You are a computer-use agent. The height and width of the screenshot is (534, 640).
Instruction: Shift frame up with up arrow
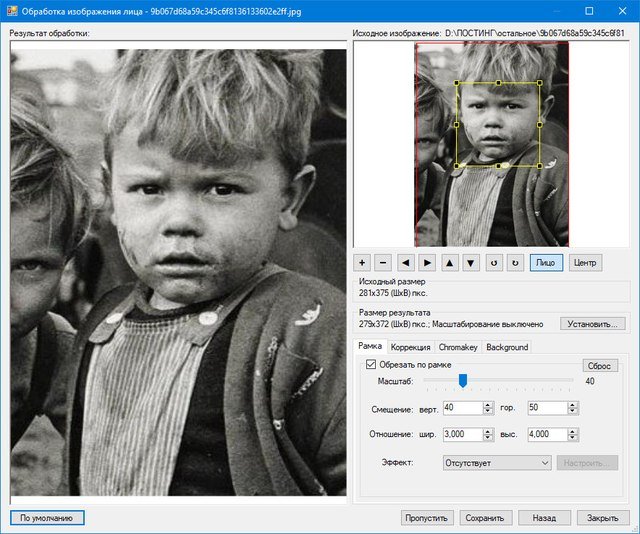(x=449, y=263)
